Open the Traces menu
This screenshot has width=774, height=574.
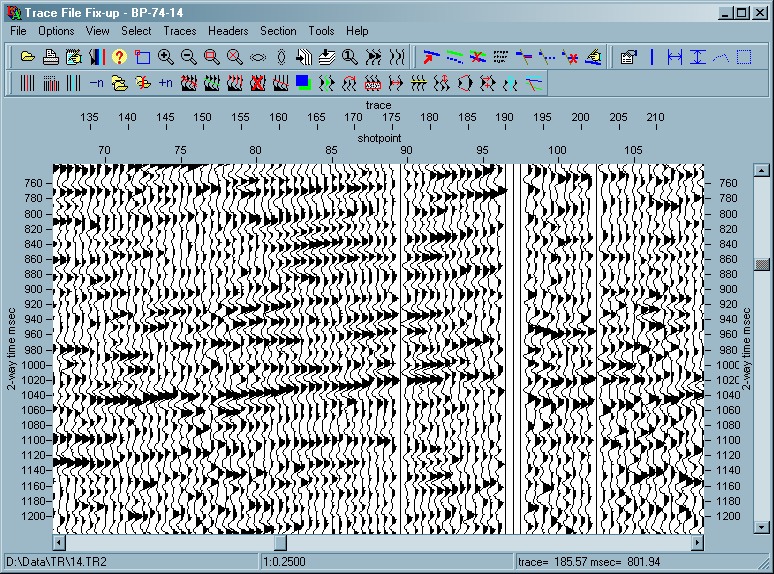tap(180, 31)
